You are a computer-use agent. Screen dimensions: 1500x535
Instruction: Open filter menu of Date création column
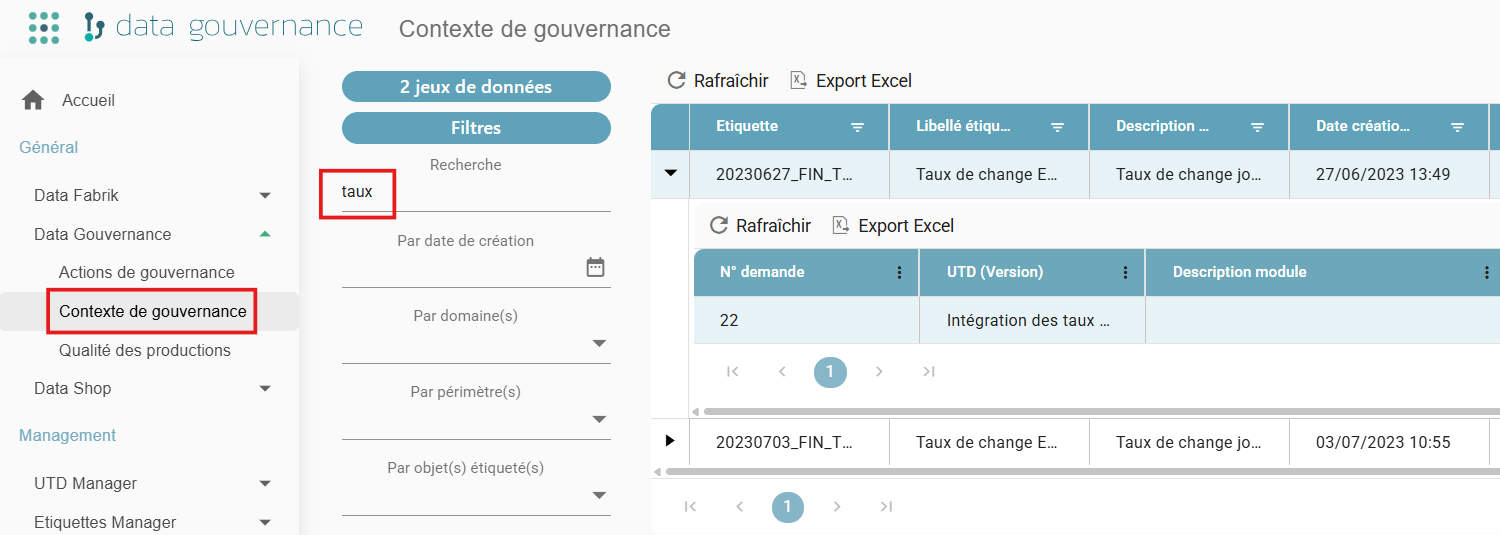point(1457,127)
